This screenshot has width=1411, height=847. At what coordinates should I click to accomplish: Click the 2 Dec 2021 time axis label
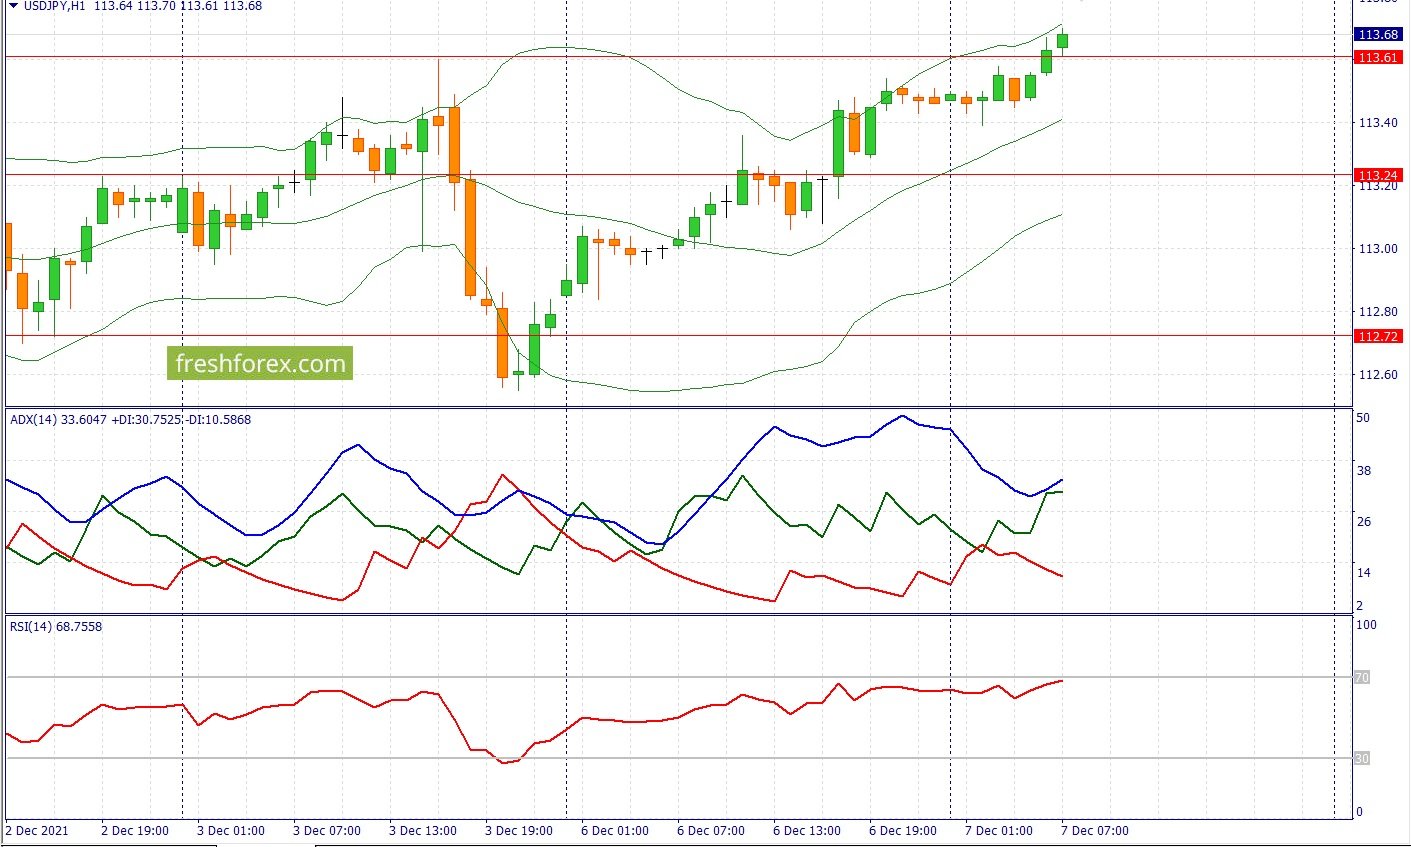point(38,831)
